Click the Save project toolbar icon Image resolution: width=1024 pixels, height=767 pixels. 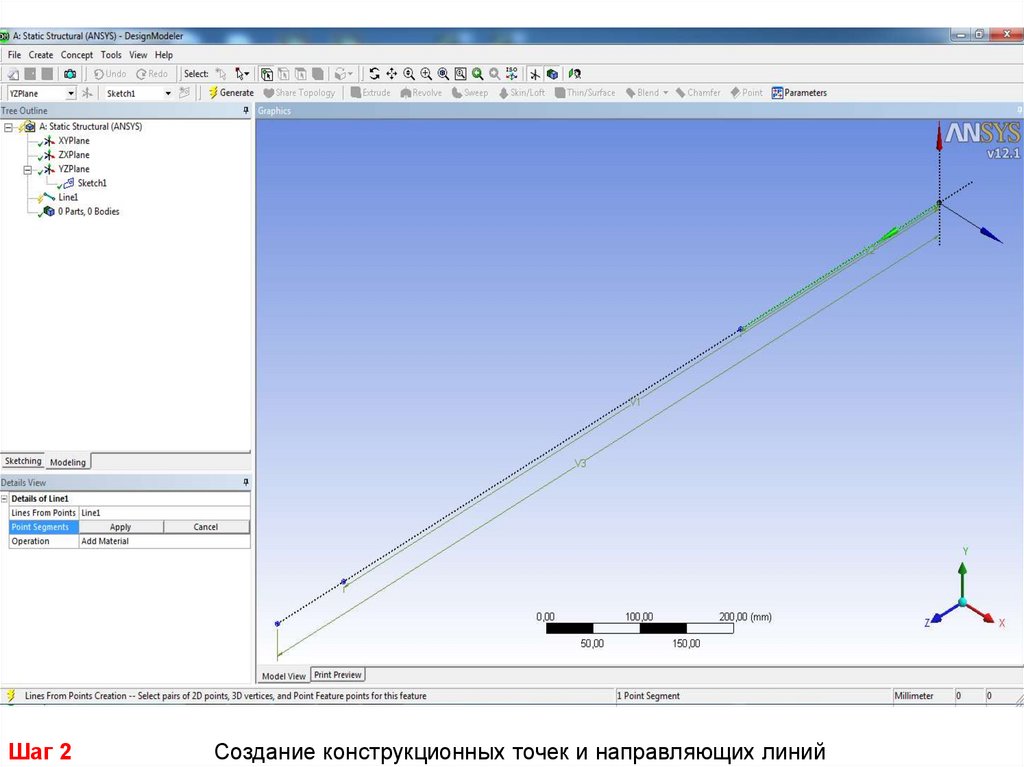point(30,74)
